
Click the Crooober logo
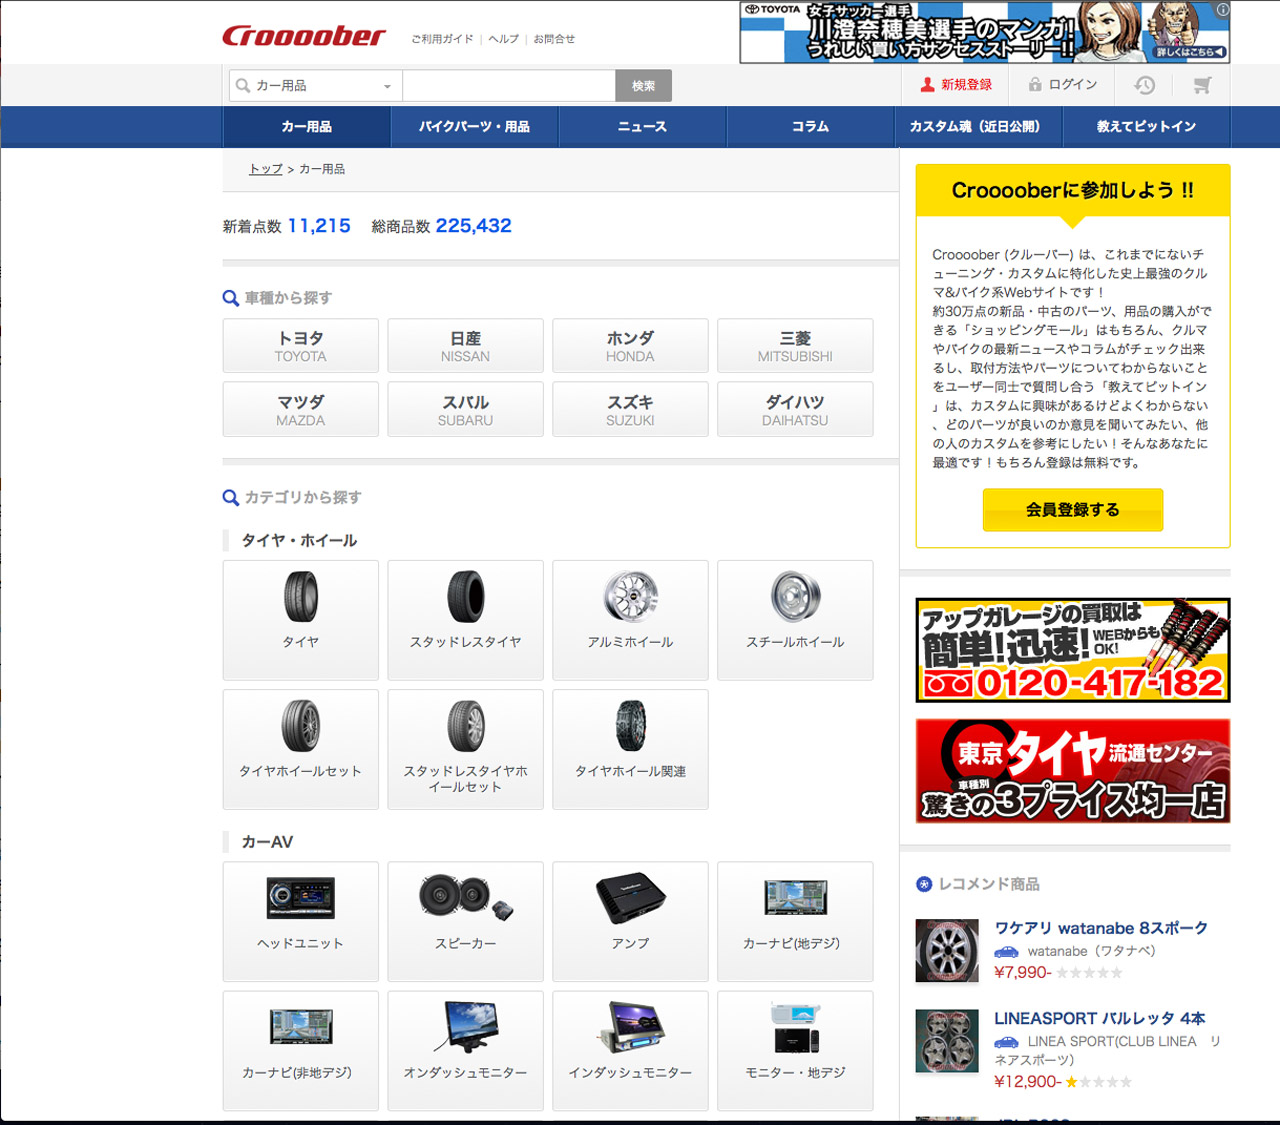coord(303,36)
